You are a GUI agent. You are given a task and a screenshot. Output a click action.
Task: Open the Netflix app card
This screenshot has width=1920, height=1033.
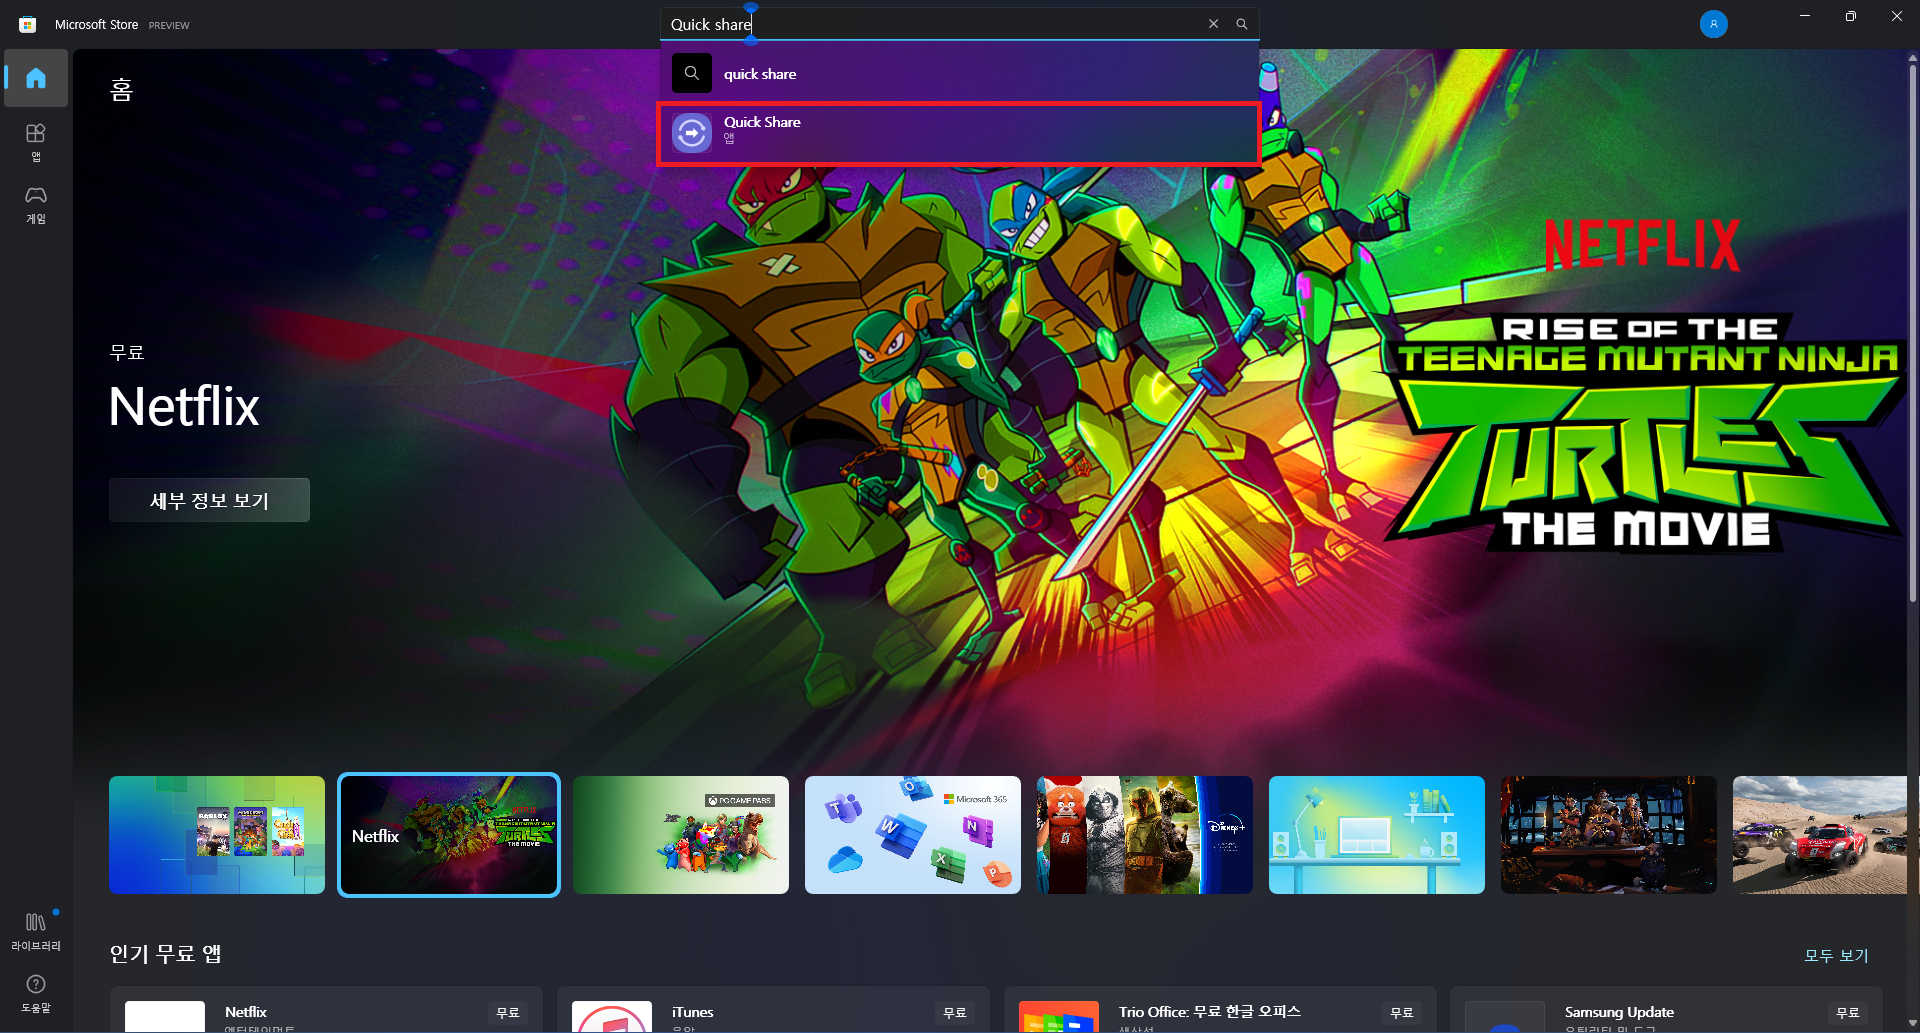[326, 1010]
